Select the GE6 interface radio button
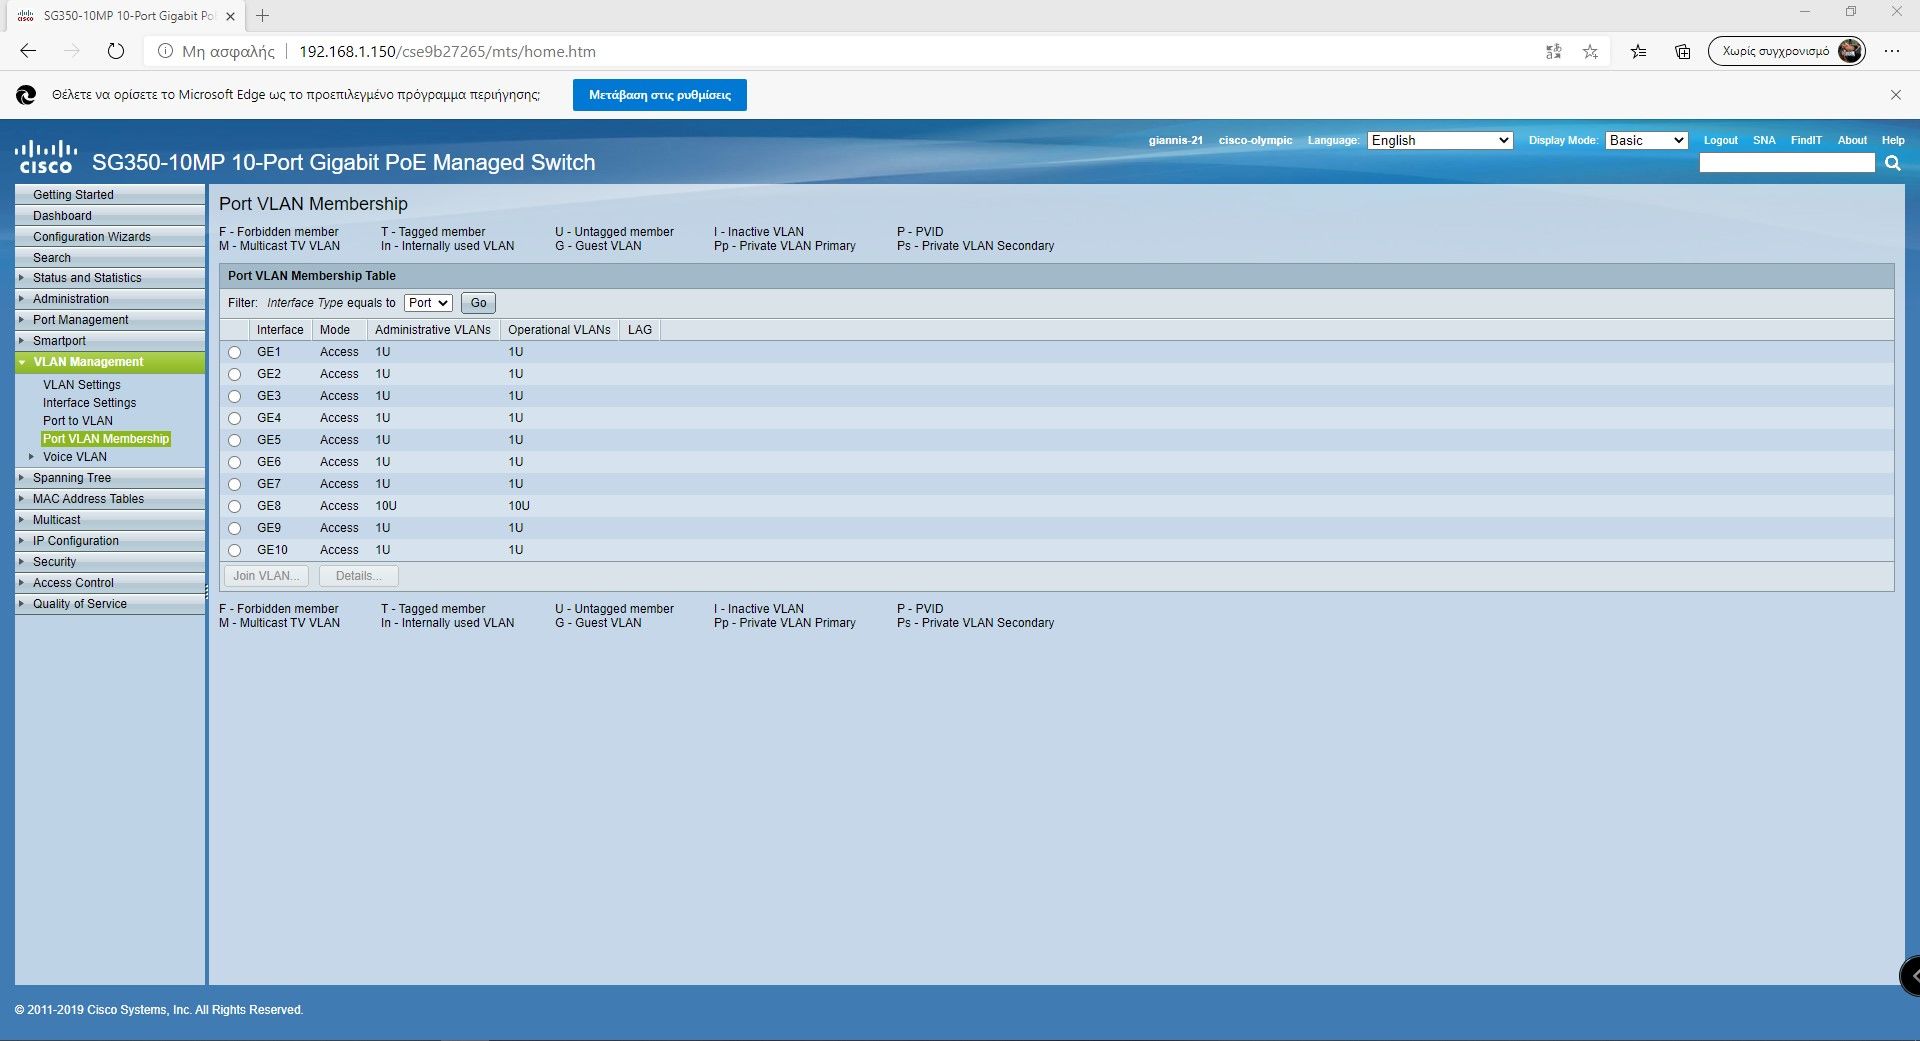The height and width of the screenshot is (1041, 1920). [235, 462]
